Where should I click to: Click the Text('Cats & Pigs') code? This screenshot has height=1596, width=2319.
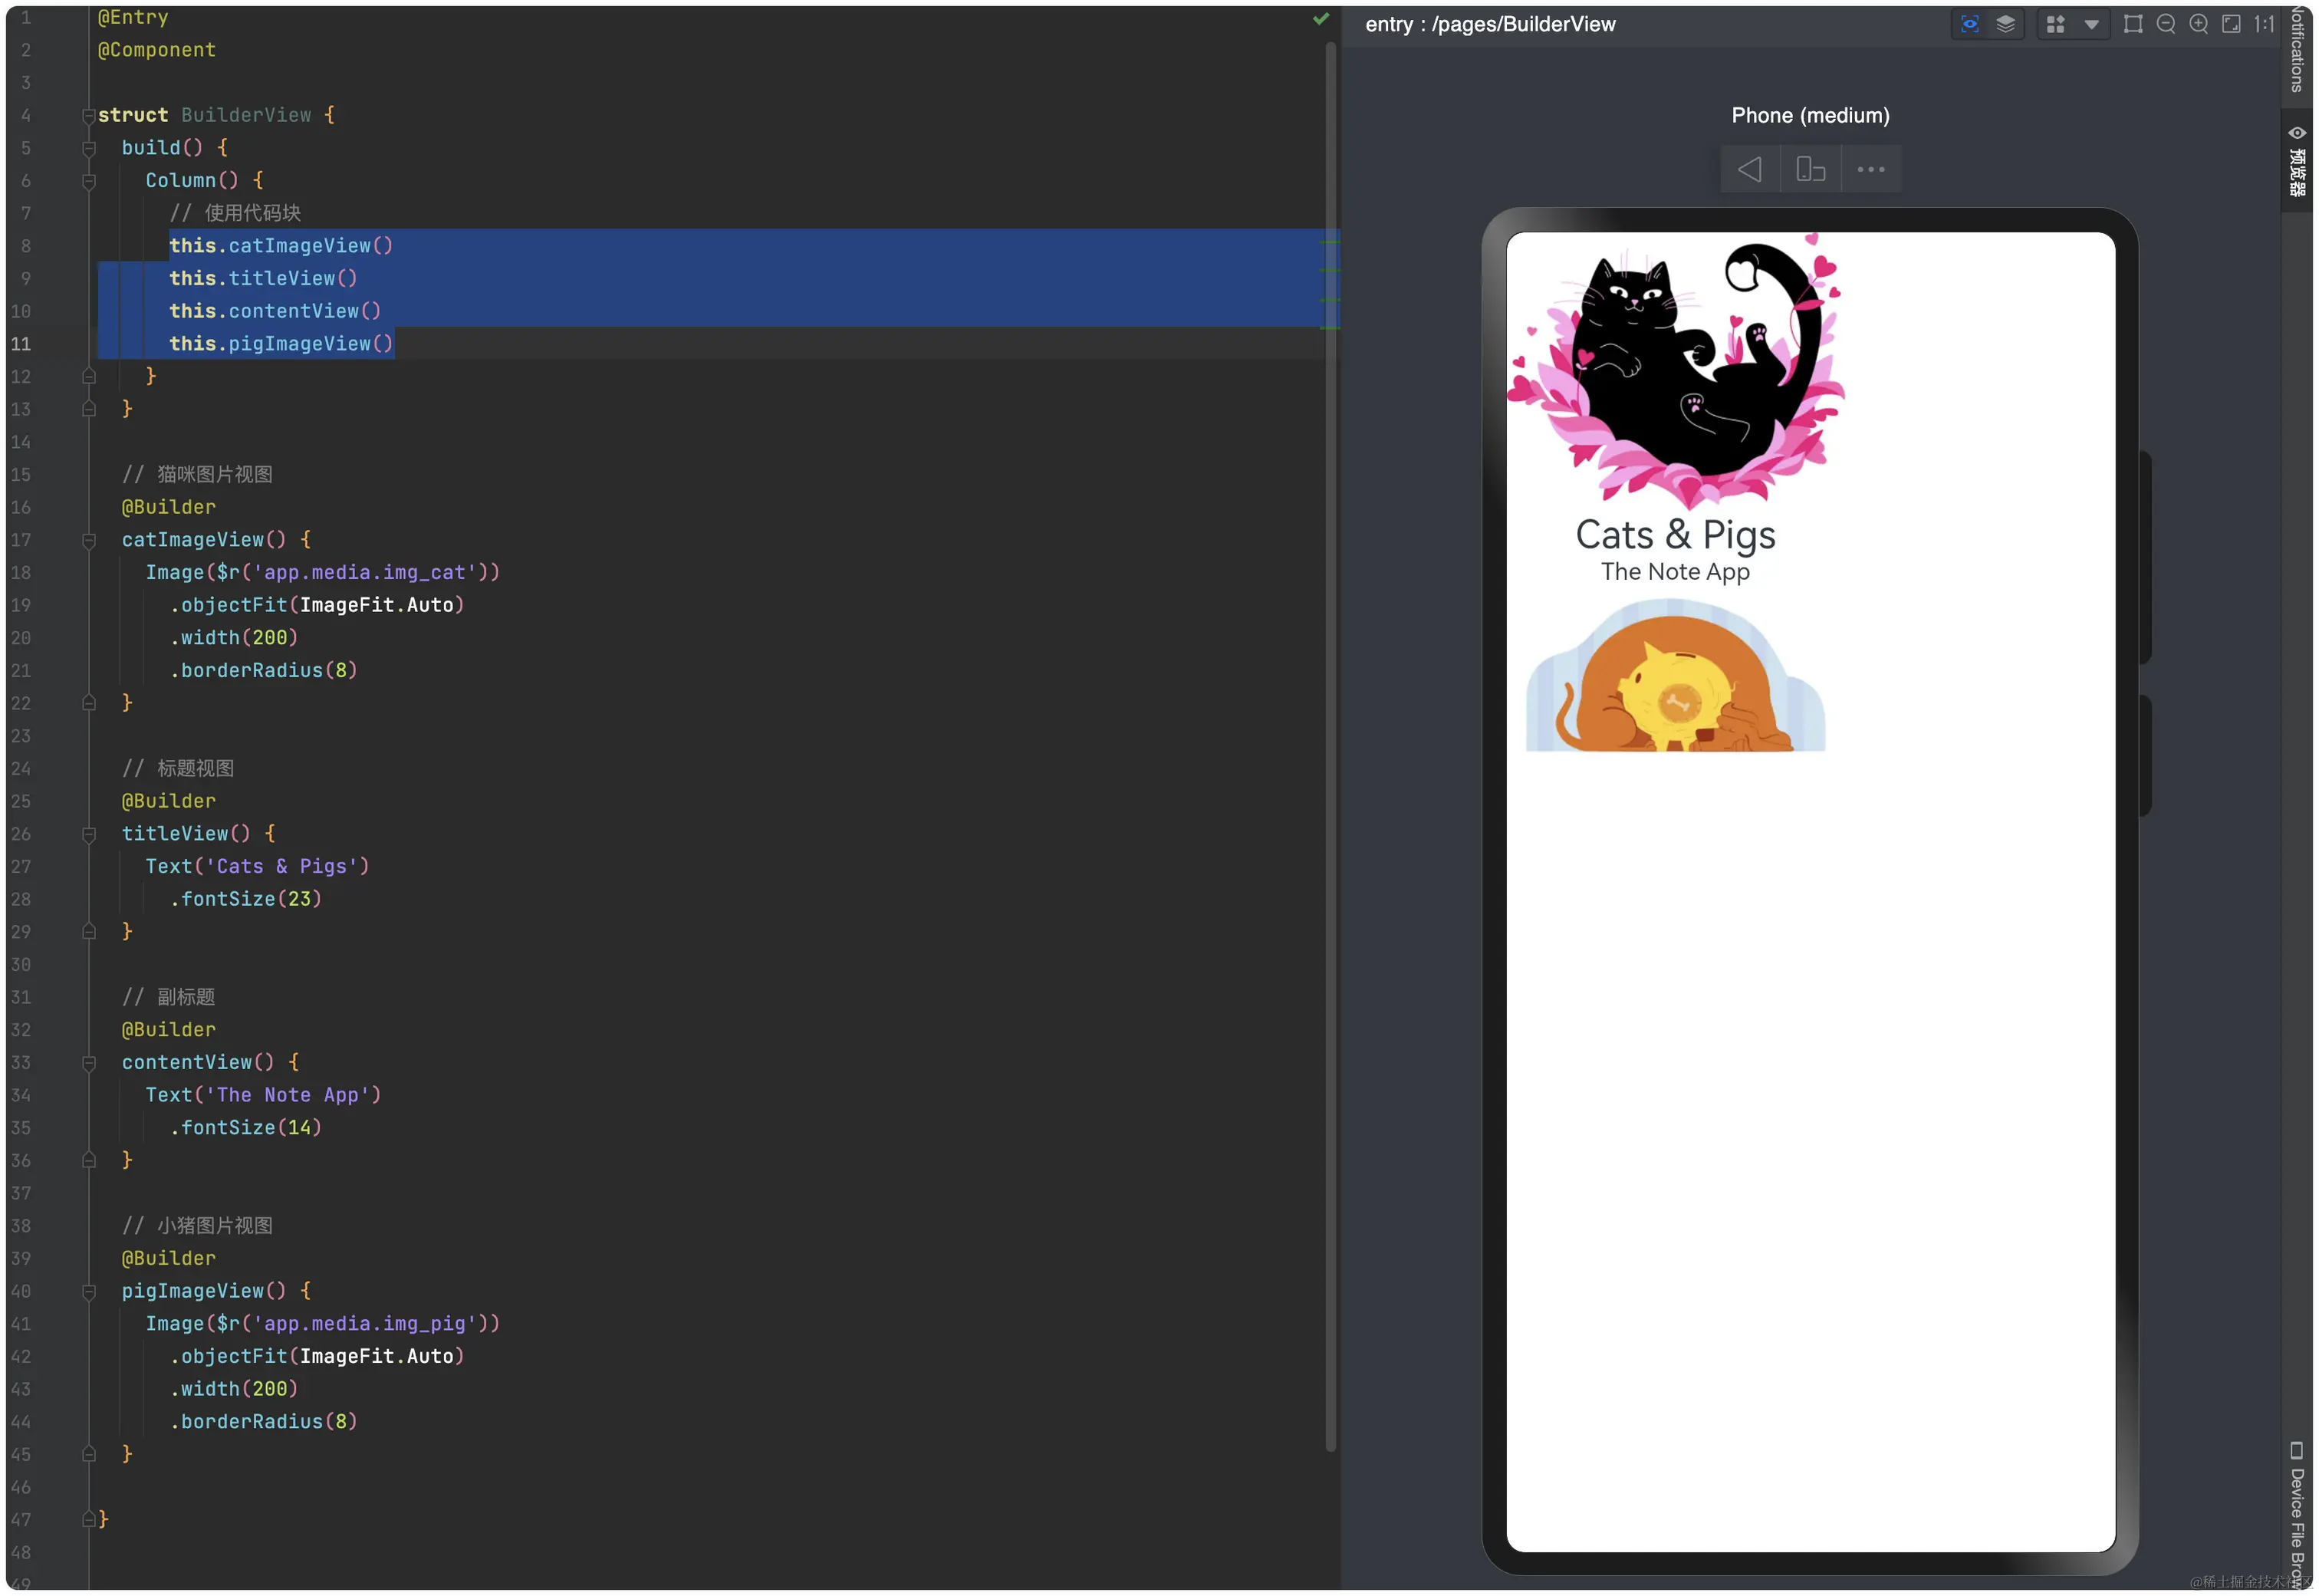tap(257, 867)
